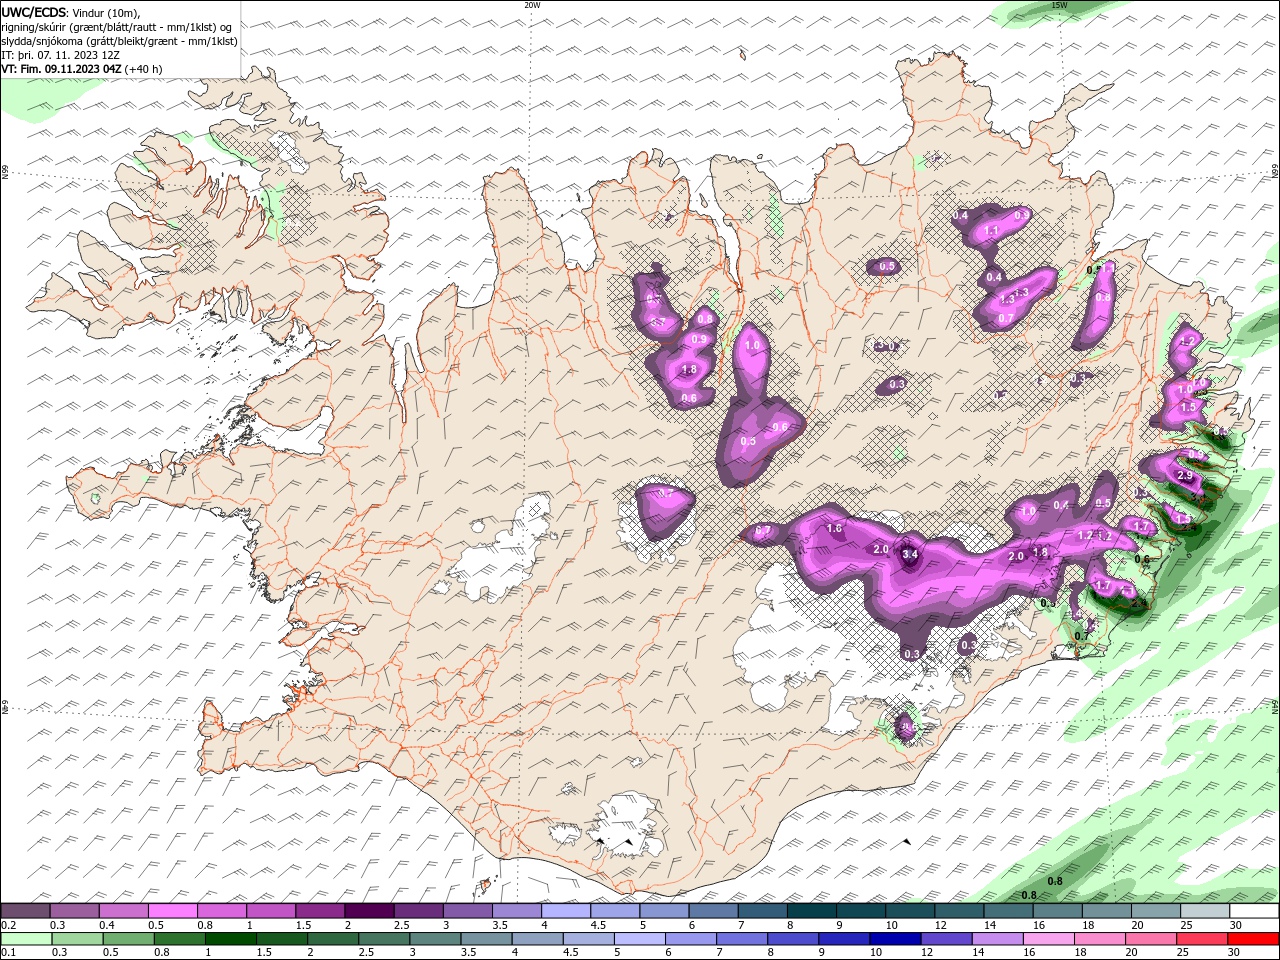Screen dimensions: 1280x960
Task: Pick the darkest green rain swatch labeled 1
Action: click(x=230, y=939)
